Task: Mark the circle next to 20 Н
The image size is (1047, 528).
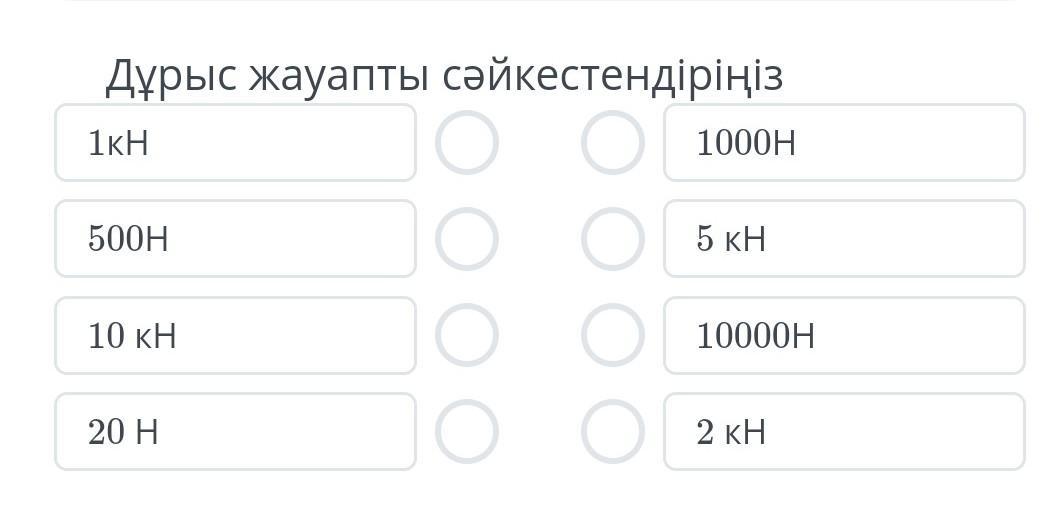Action: pyautogui.click(x=466, y=431)
